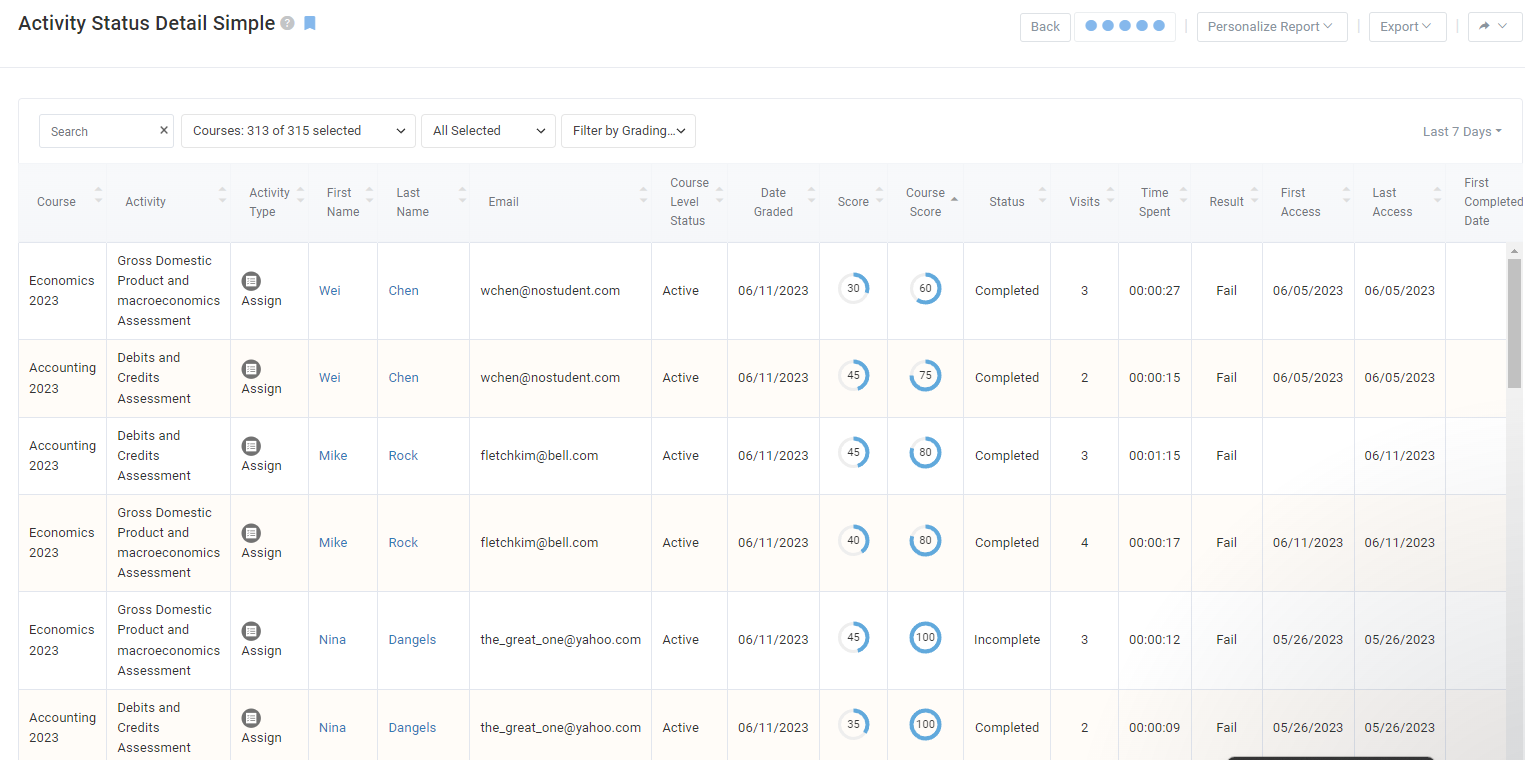Click the Dangels last name link
The width and height of the screenshot is (1525, 760).
412,640
